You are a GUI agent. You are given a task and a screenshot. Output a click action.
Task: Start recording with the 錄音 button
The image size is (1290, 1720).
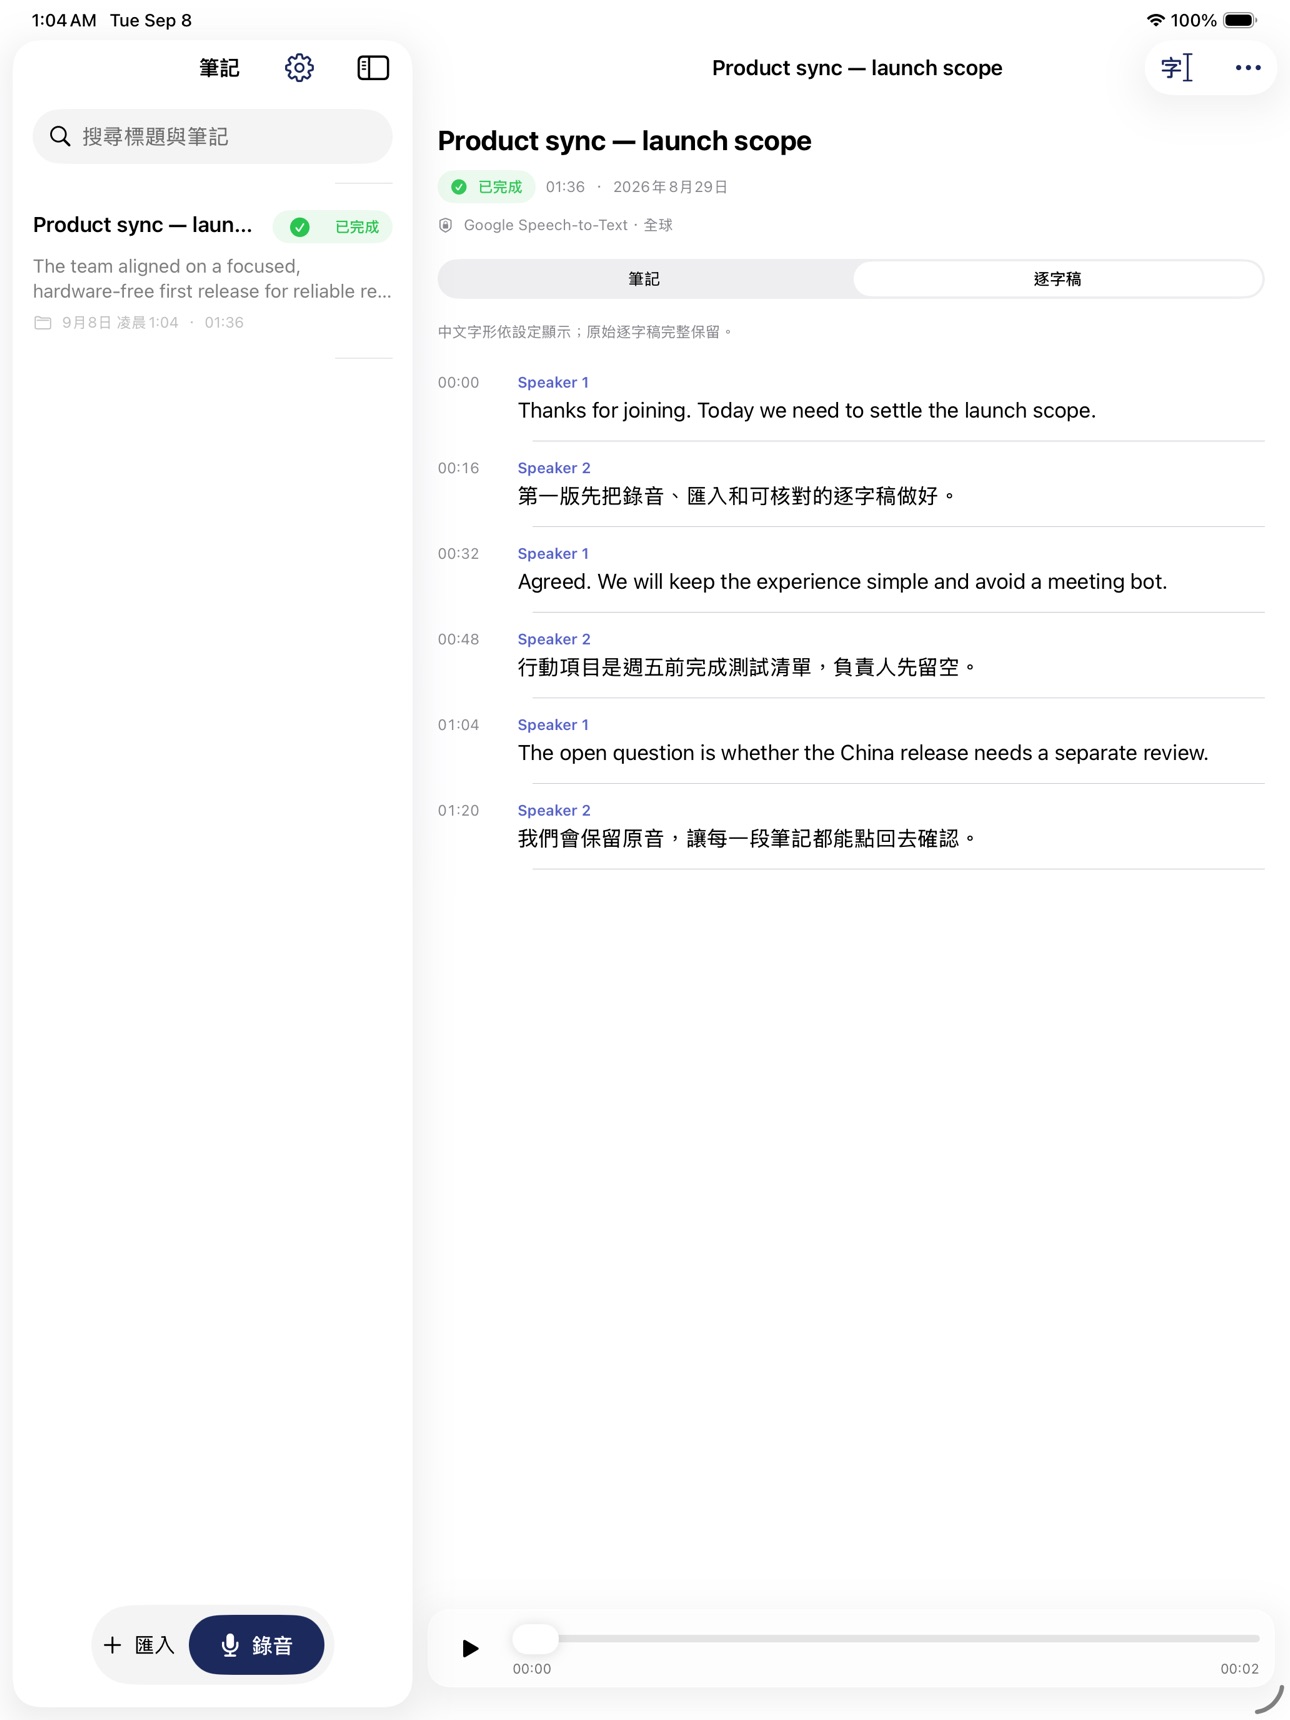tap(257, 1645)
